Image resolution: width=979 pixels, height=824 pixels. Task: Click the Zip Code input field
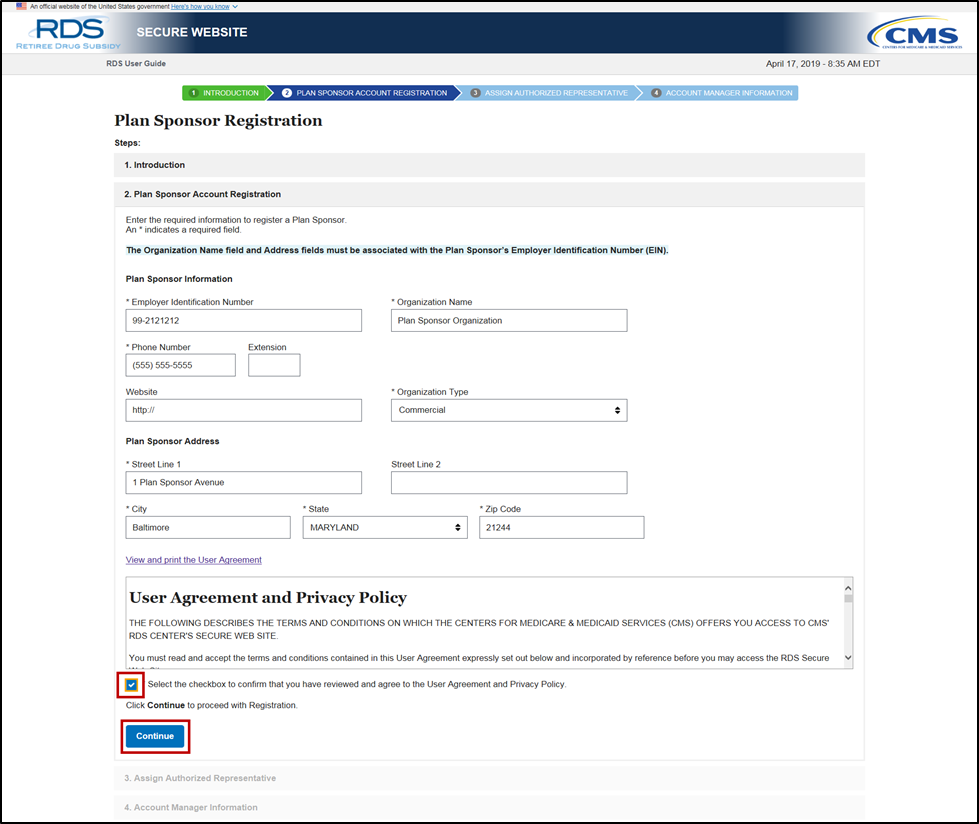point(561,527)
